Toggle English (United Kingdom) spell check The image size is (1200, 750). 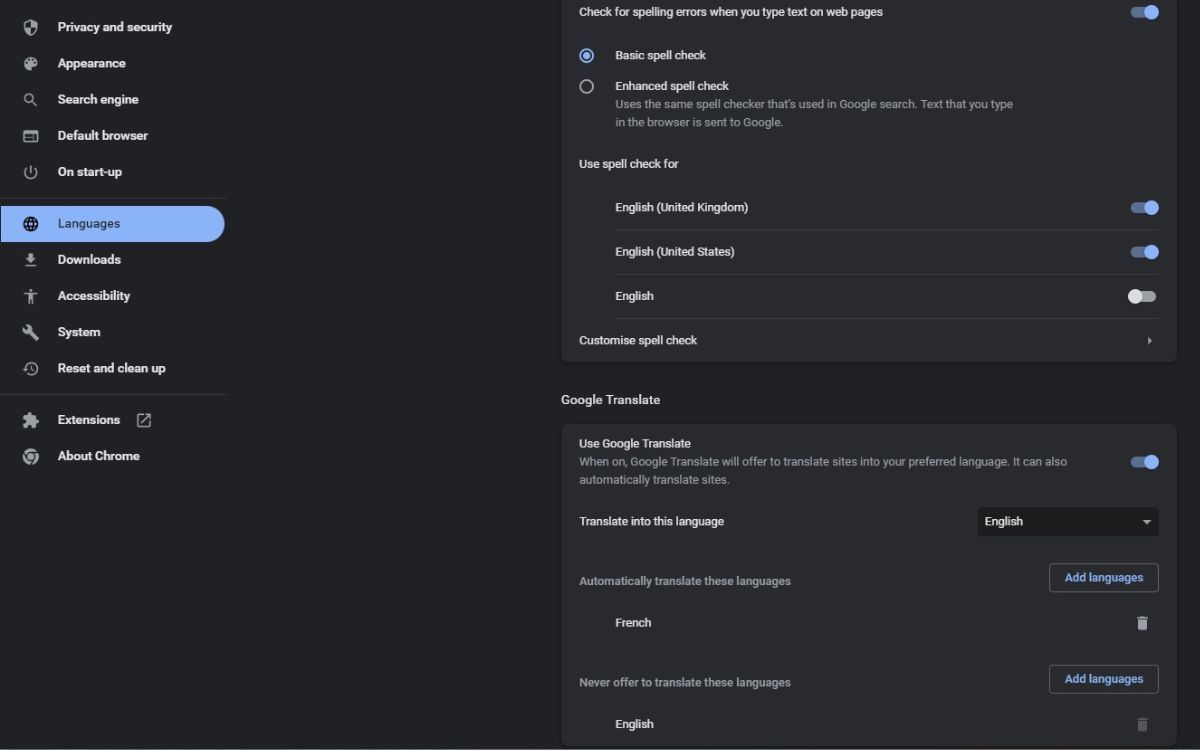pos(1144,208)
